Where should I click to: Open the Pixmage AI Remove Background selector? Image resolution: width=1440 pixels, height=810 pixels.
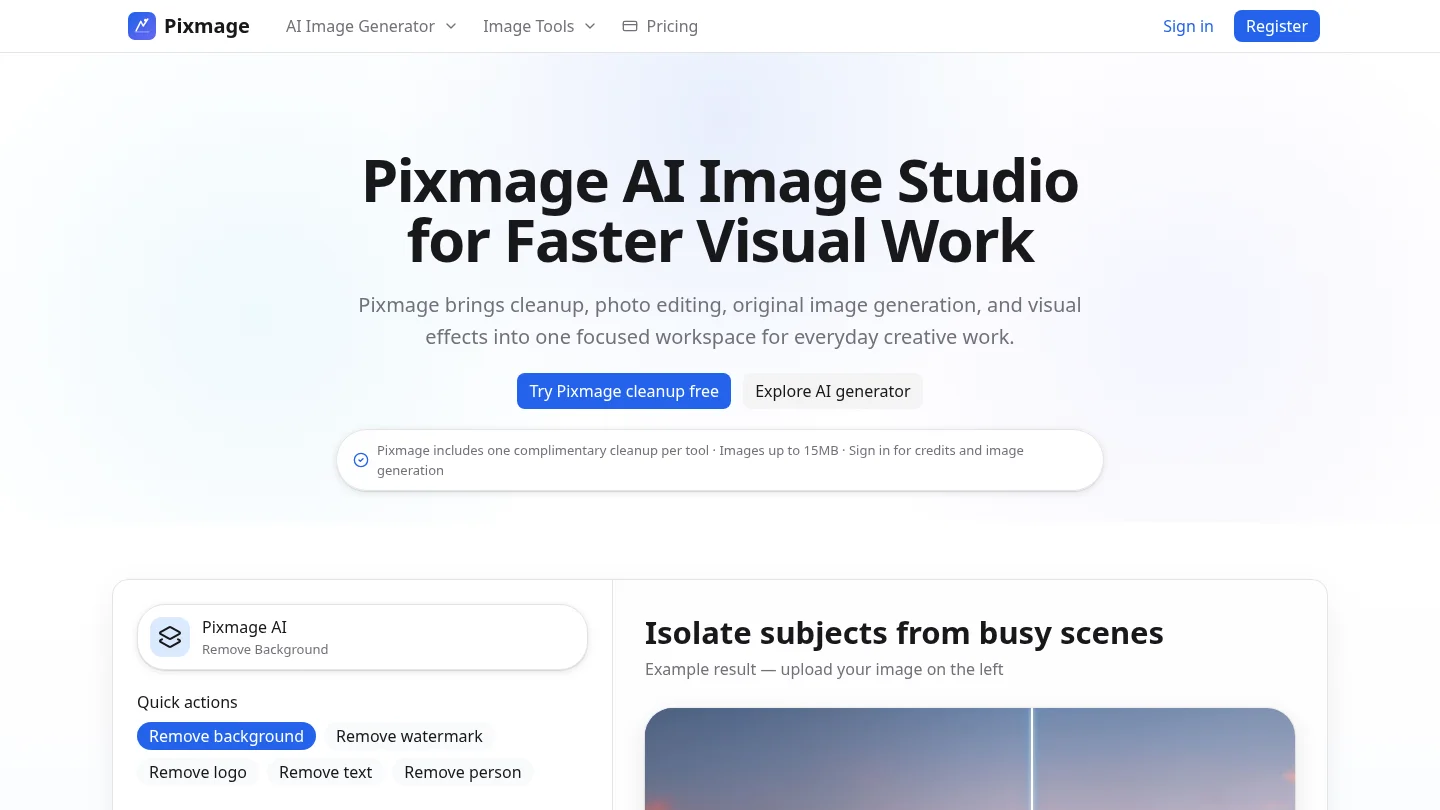point(362,637)
